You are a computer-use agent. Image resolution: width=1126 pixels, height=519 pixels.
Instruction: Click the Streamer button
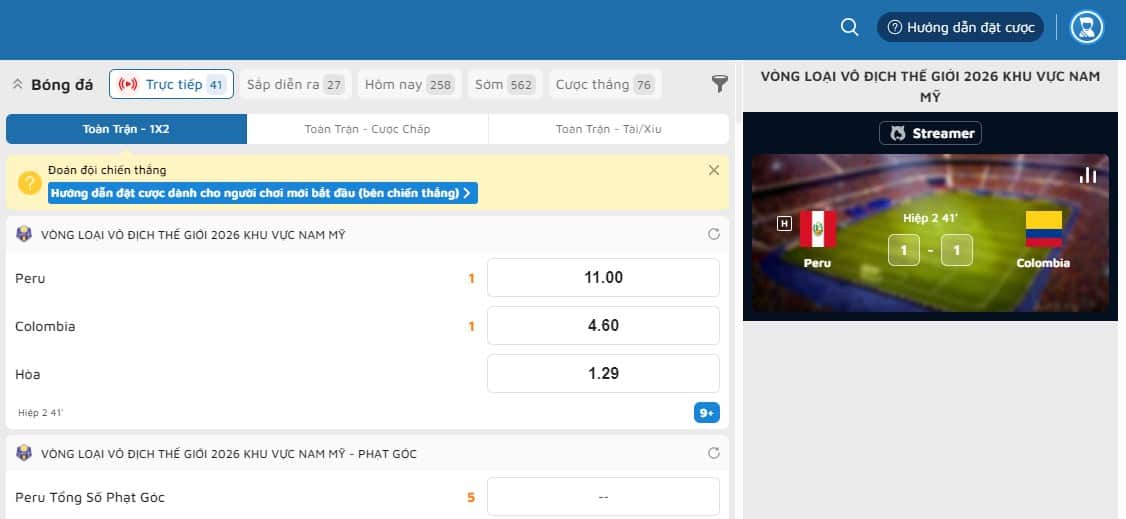coord(930,133)
